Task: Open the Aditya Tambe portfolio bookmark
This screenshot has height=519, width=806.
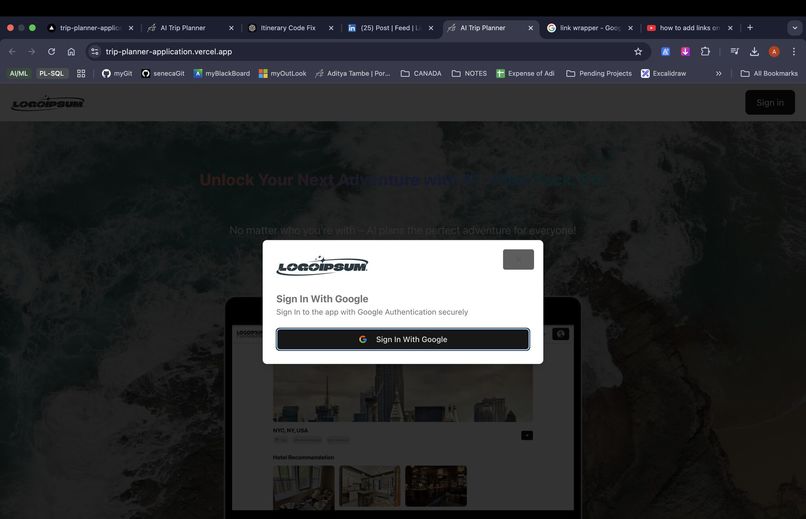Action: tap(353, 73)
